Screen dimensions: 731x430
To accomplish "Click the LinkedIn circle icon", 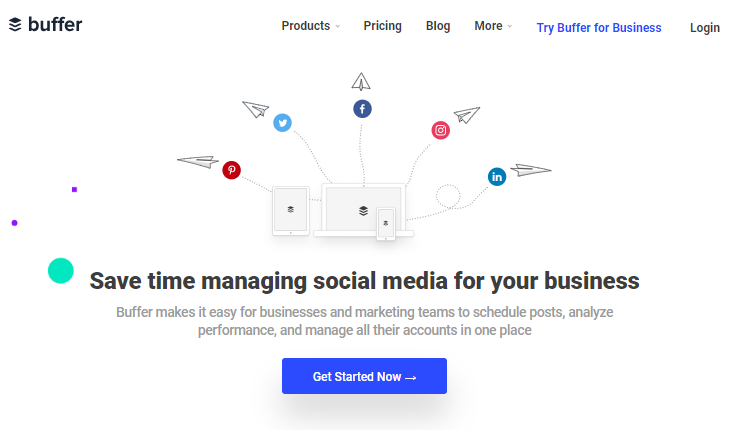I will 497,177.
